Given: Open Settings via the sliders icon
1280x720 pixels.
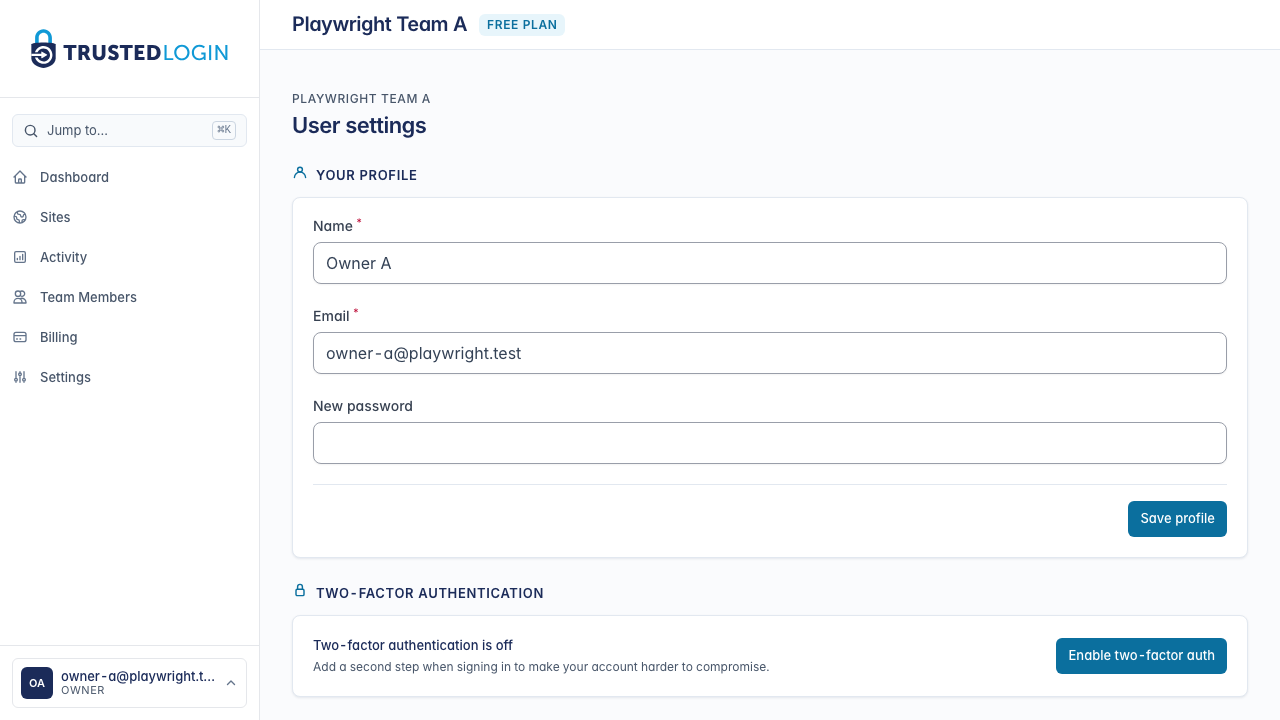Looking at the screenshot, I should point(20,377).
